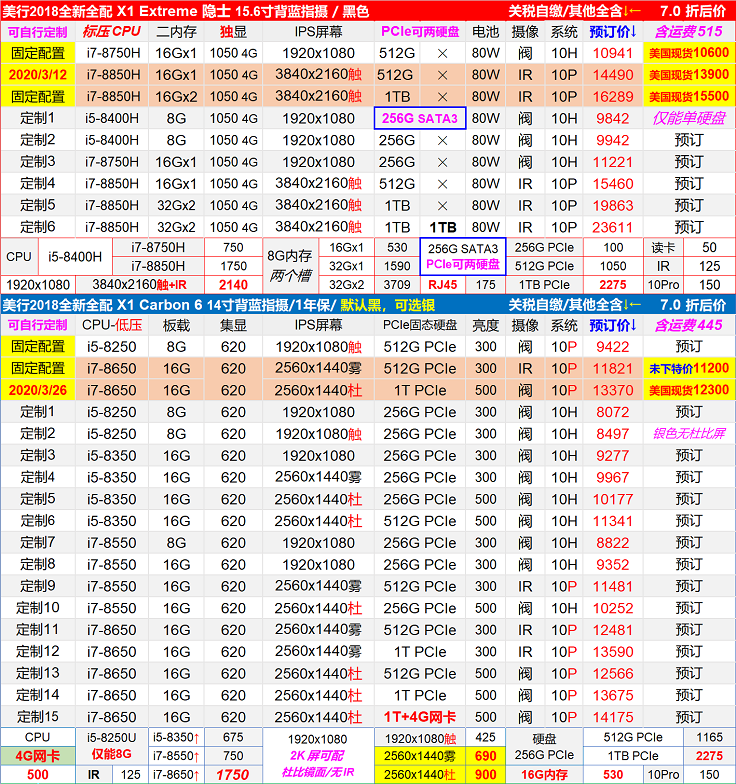Select the 银色无杜比屏 note cell
The width and height of the screenshot is (736, 784).
pyautogui.click(x=689, y=434)
